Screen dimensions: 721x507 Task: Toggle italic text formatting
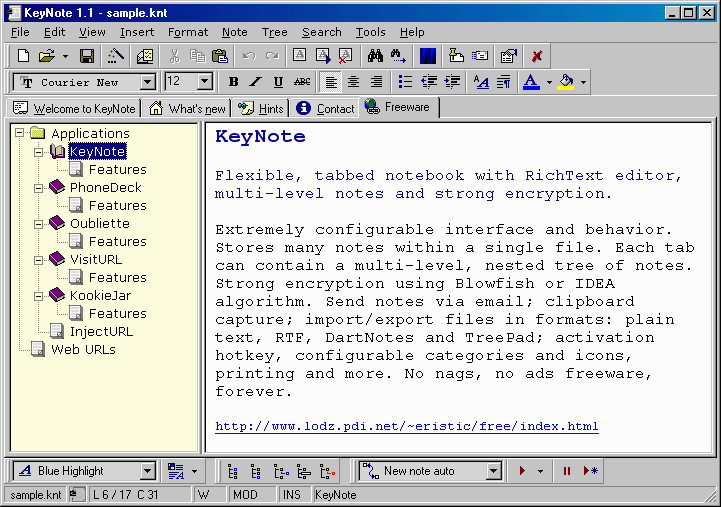pos(255,82)
